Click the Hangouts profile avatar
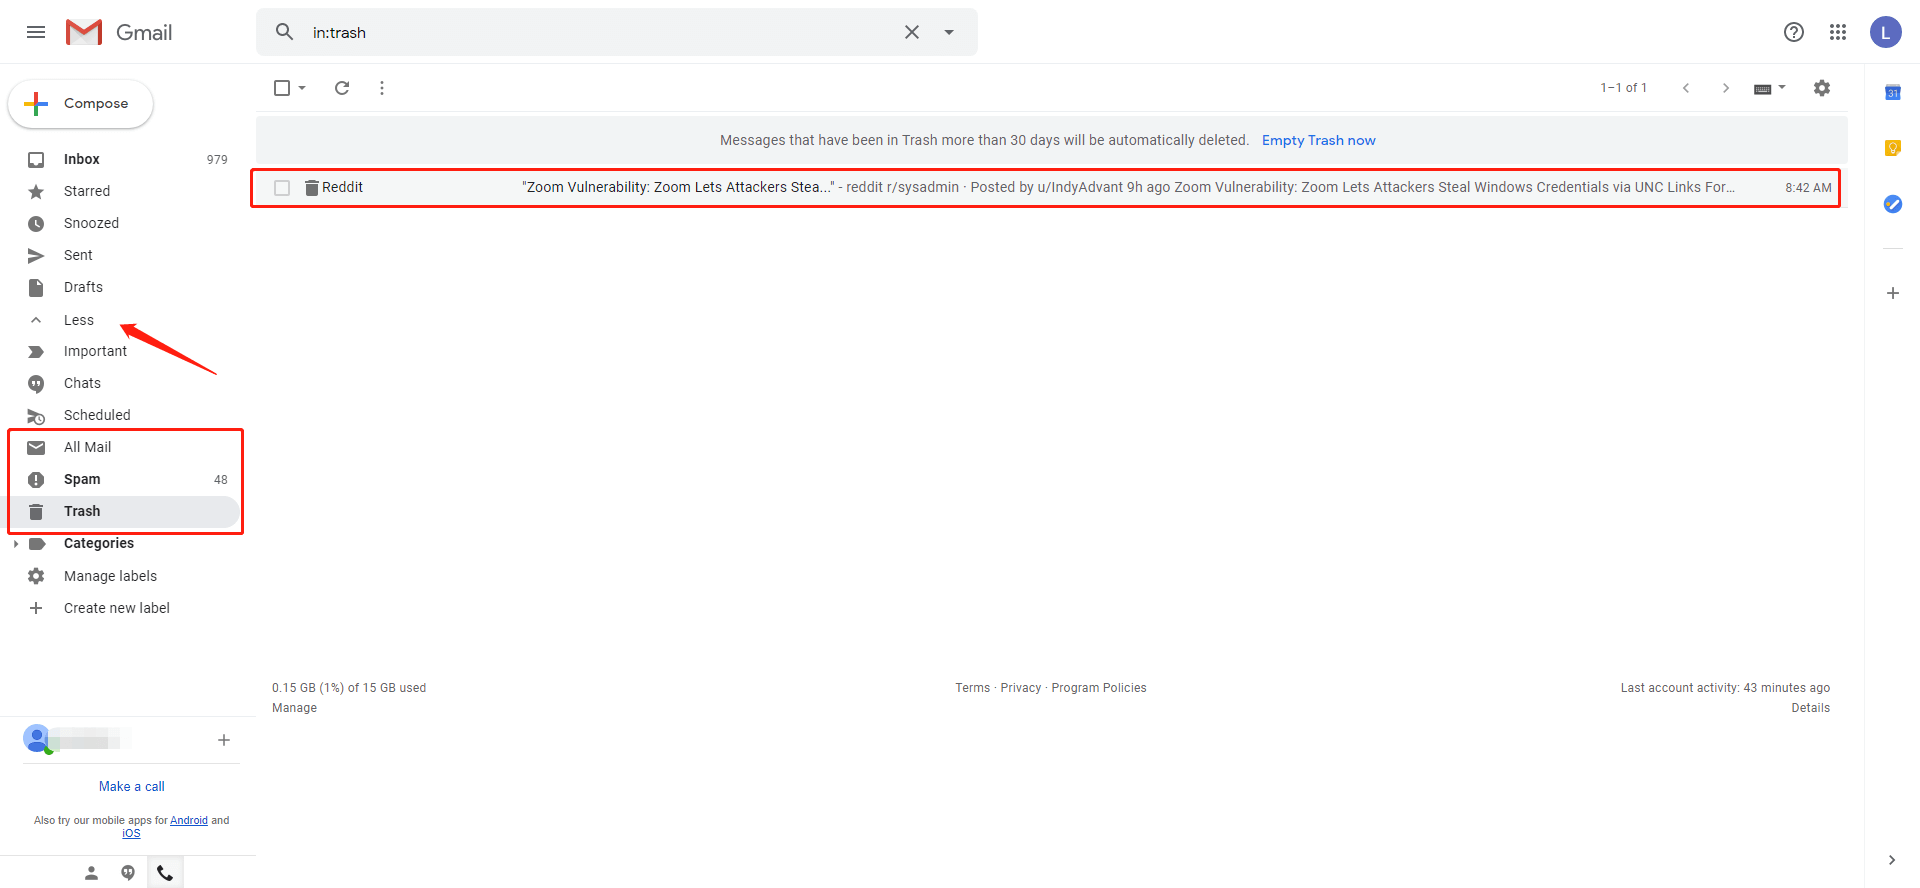The image size is (1920, 888). click(x=37, y=739)
